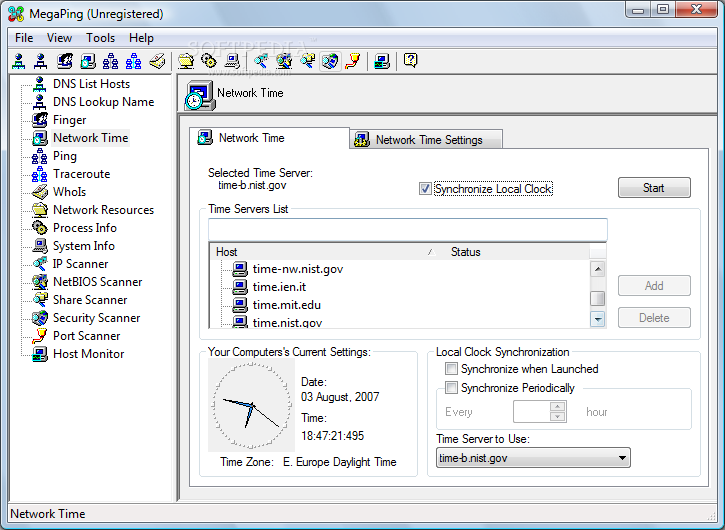Select Security Scanner in the tree
Image resolution: width=725 pixels, height=530 pixels.
[x=96, y=318]
